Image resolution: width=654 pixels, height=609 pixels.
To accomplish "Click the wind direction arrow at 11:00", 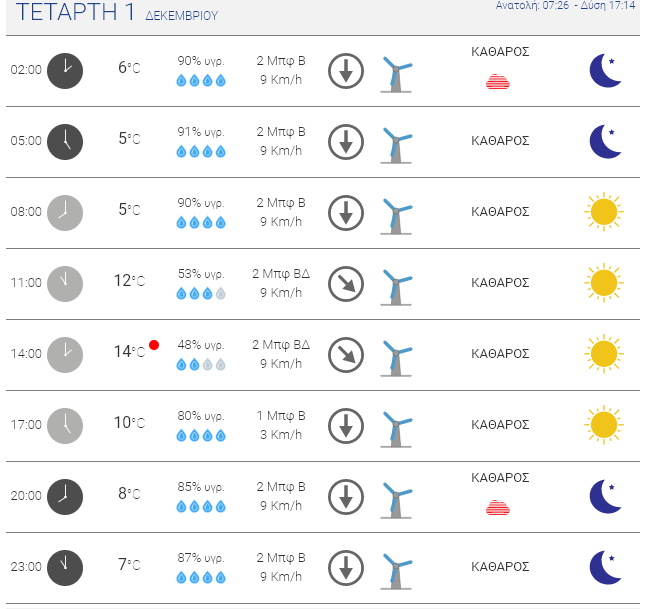I will point(346,284).
